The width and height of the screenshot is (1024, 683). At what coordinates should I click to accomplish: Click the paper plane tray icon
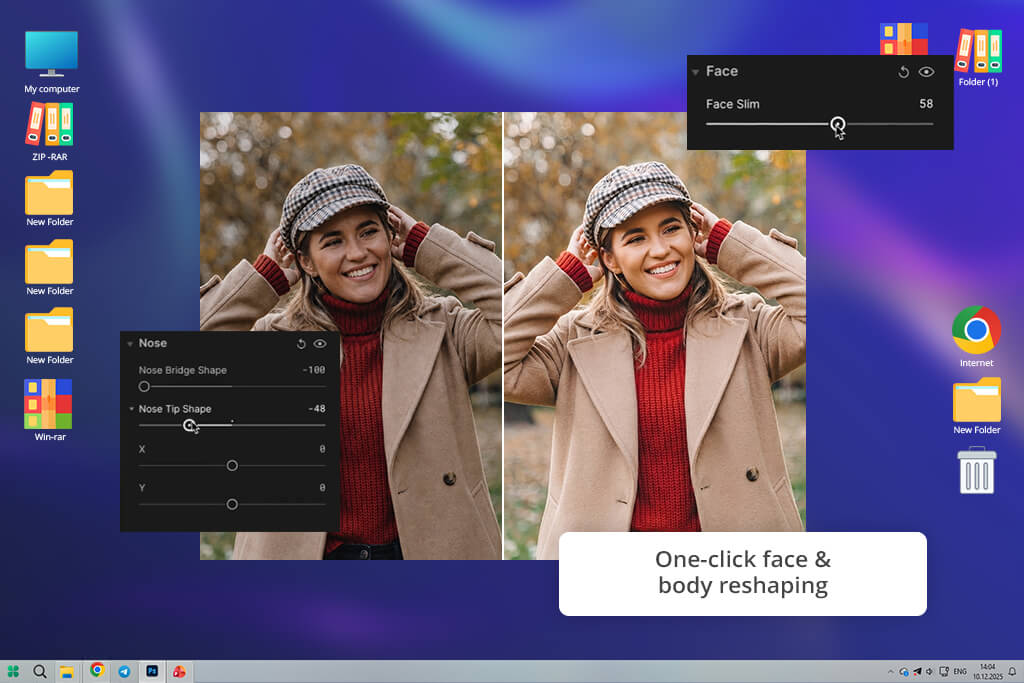coord(917,671)
